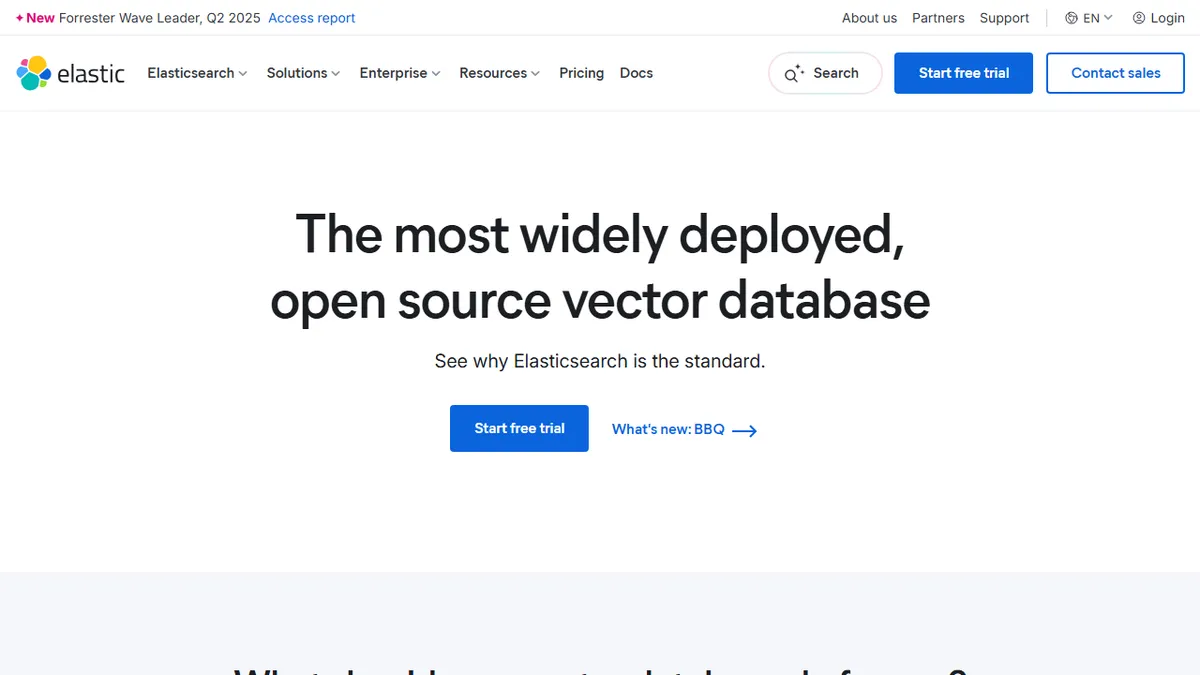Go to Partners
Screen dimensions: 1200x675
point(938,18)
